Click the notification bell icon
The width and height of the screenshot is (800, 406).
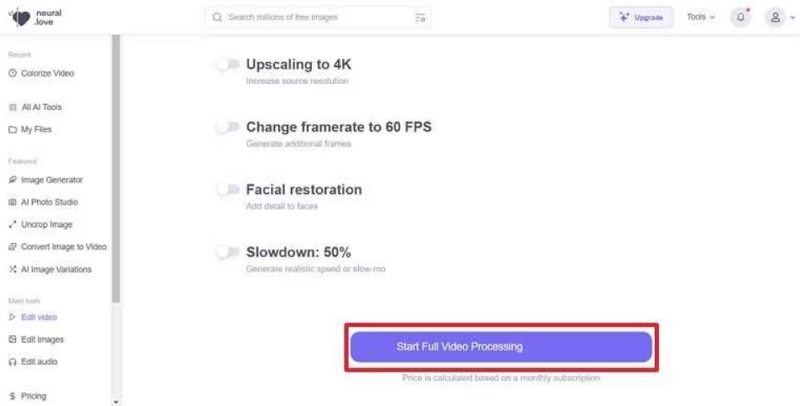coord(741,17)
